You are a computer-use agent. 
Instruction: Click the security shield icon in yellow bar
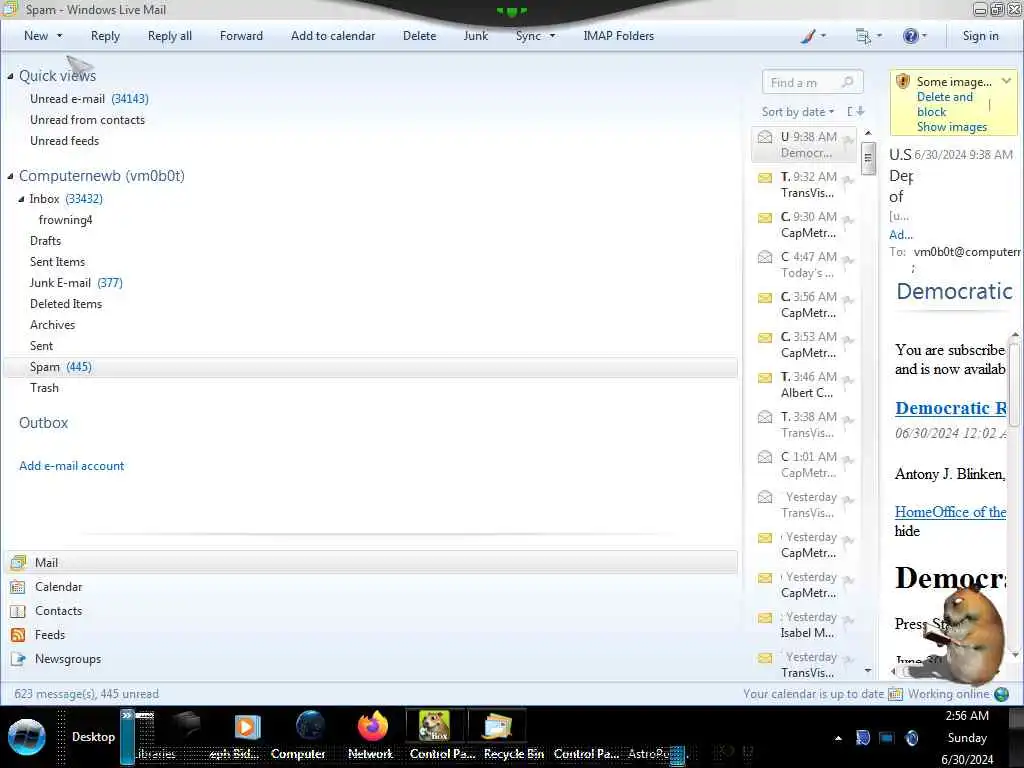click(903, 82)
